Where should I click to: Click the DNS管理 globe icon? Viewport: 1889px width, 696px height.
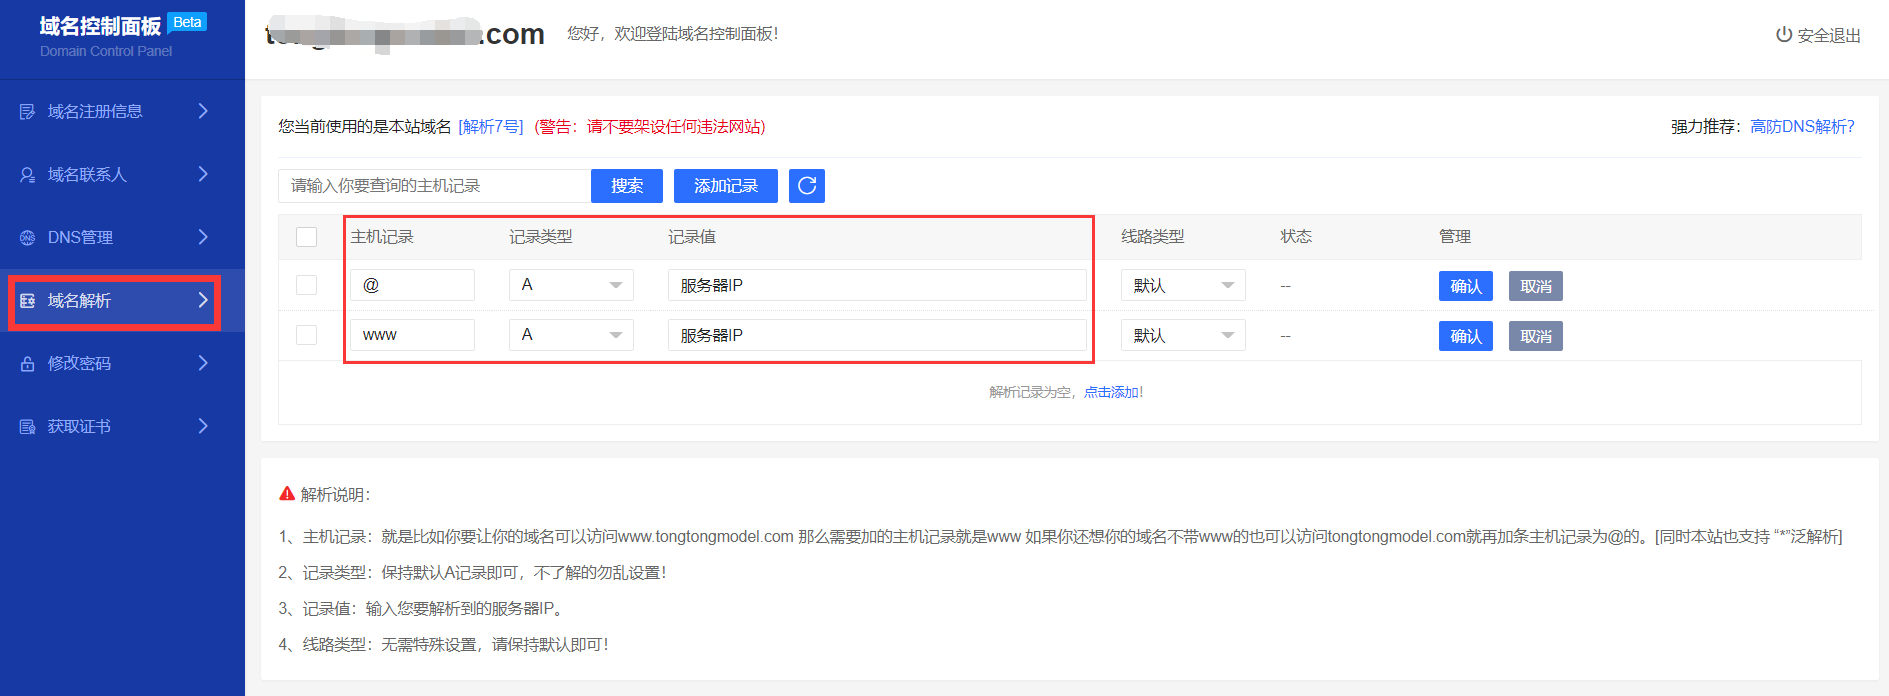(x=27, y=237)
